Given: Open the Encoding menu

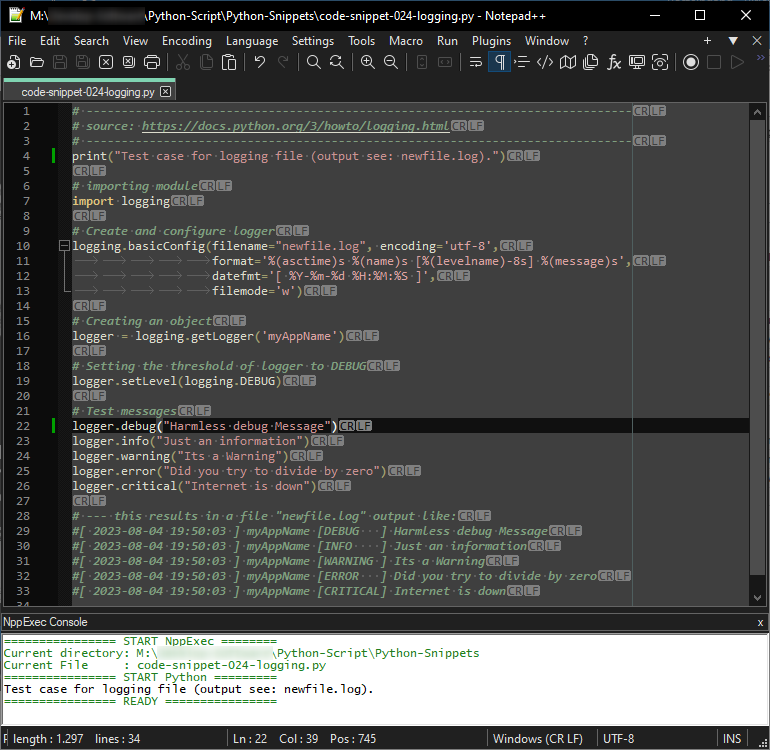Looking at the screenshot, I should tap(186, 41).
